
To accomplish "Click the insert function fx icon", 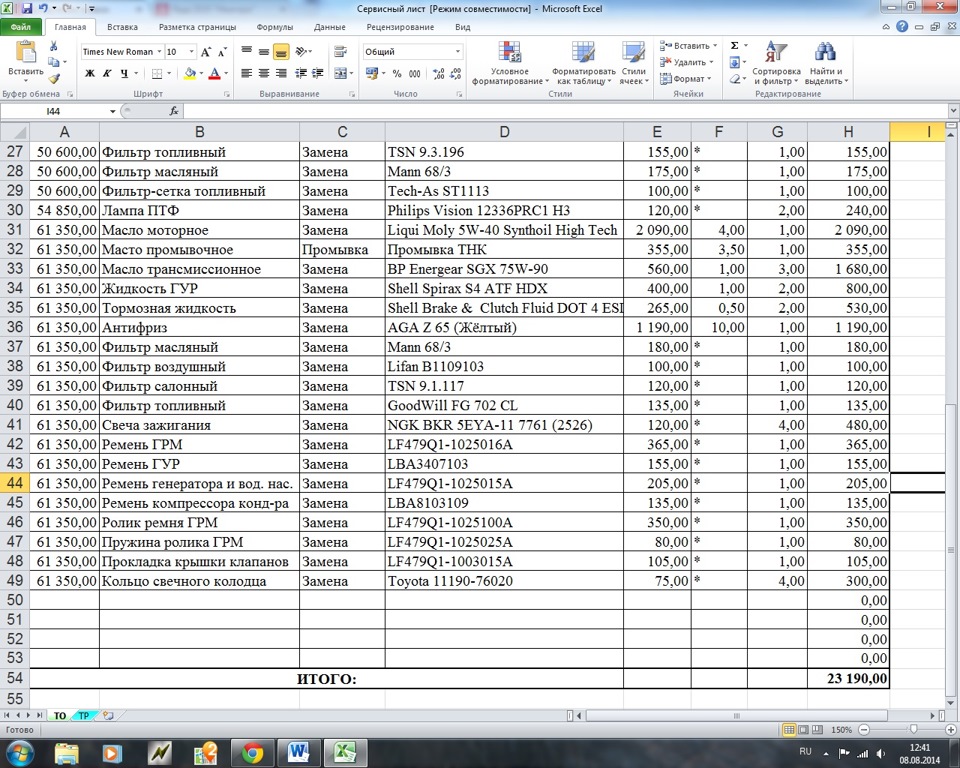I will tap(174, 111).
